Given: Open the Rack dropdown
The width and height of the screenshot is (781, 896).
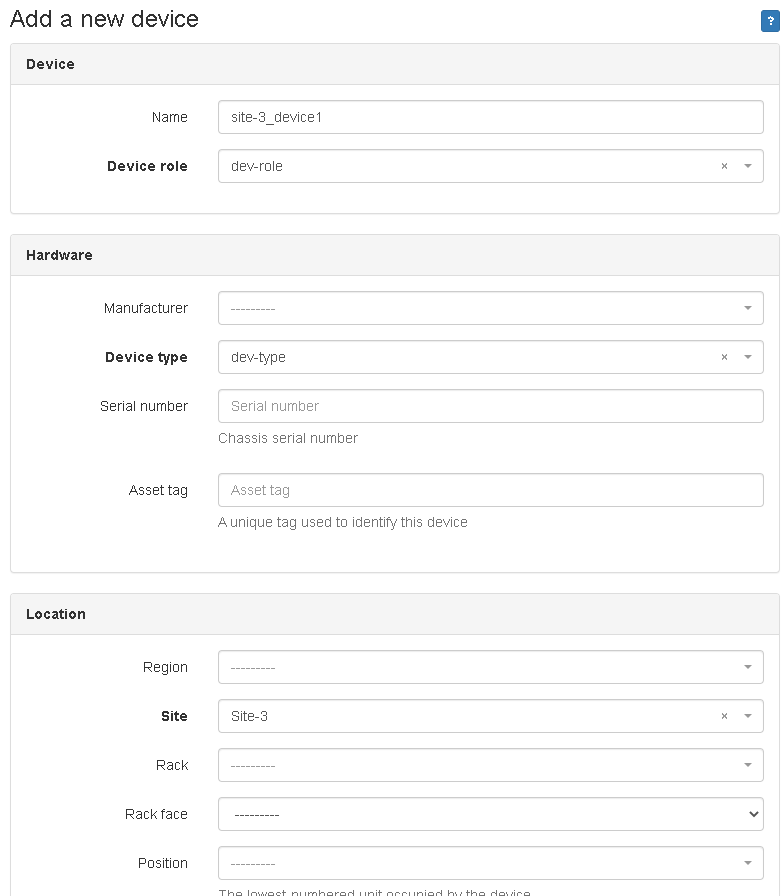Looking at the screenshot, I should pyautogui.click(x=490, y=766).
